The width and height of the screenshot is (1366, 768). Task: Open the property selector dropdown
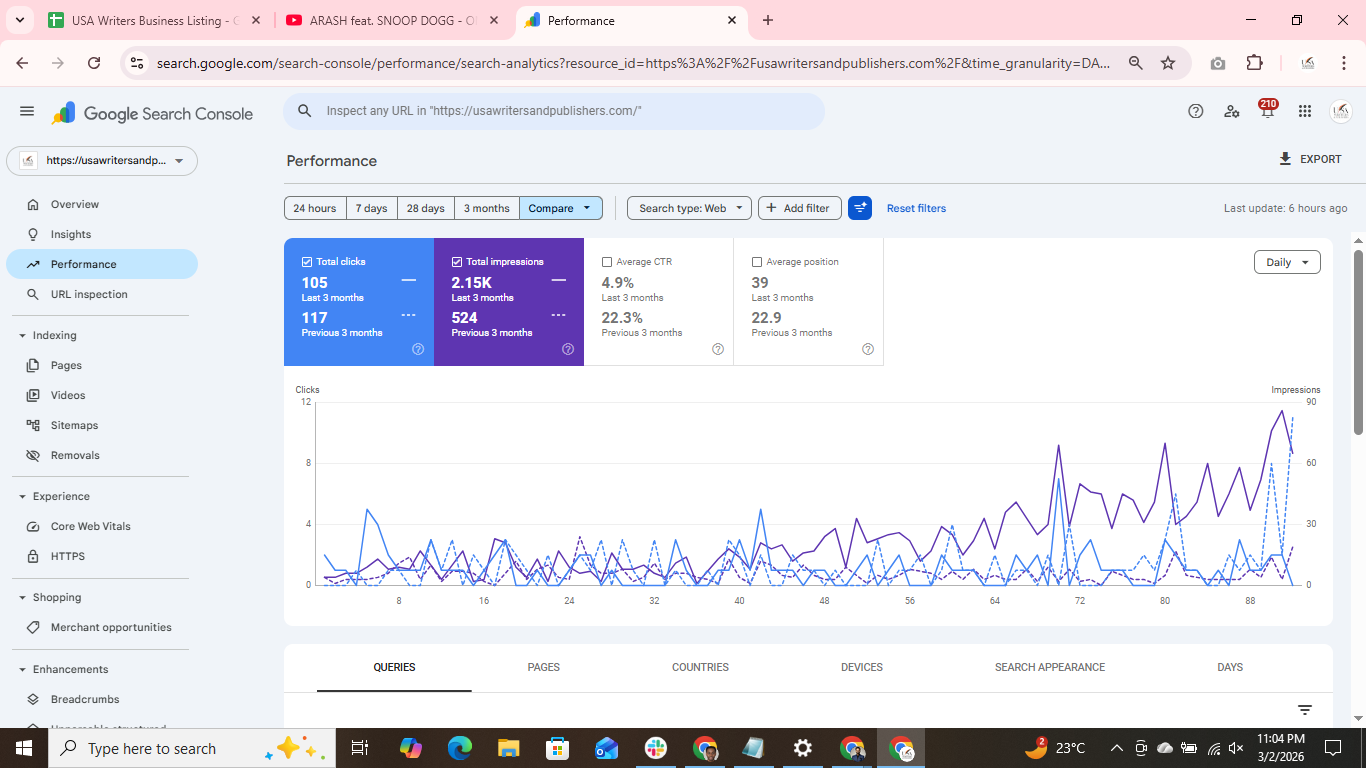pyautogui.click(x=102, y=160)
